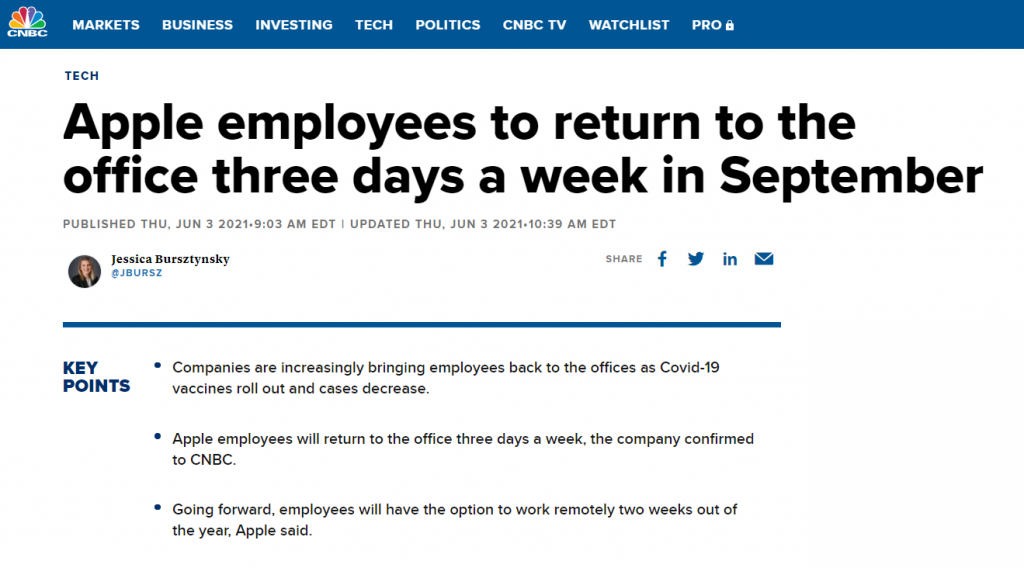This screenshot has height=568, width=1024.
Task: Open the @JBURSZ Twitter handle link
Action: click(136, 273)
